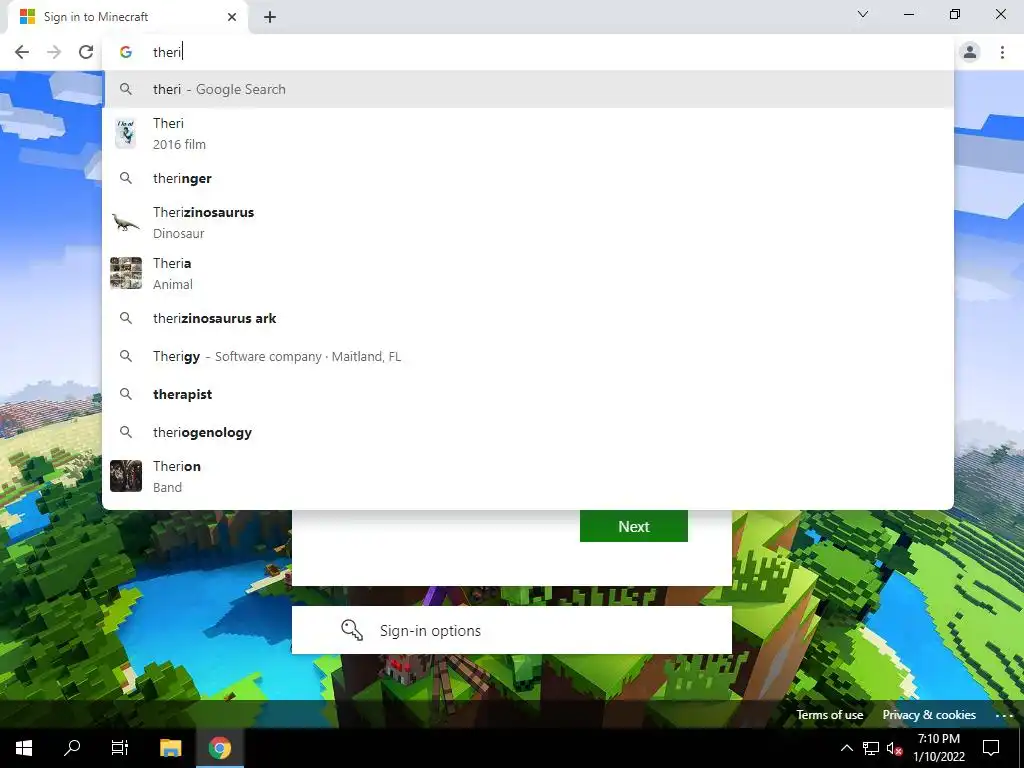This screenshot has height=768, width=1024.
Task: Open the Chrome three-dot menu
Action: [1002, 52]
